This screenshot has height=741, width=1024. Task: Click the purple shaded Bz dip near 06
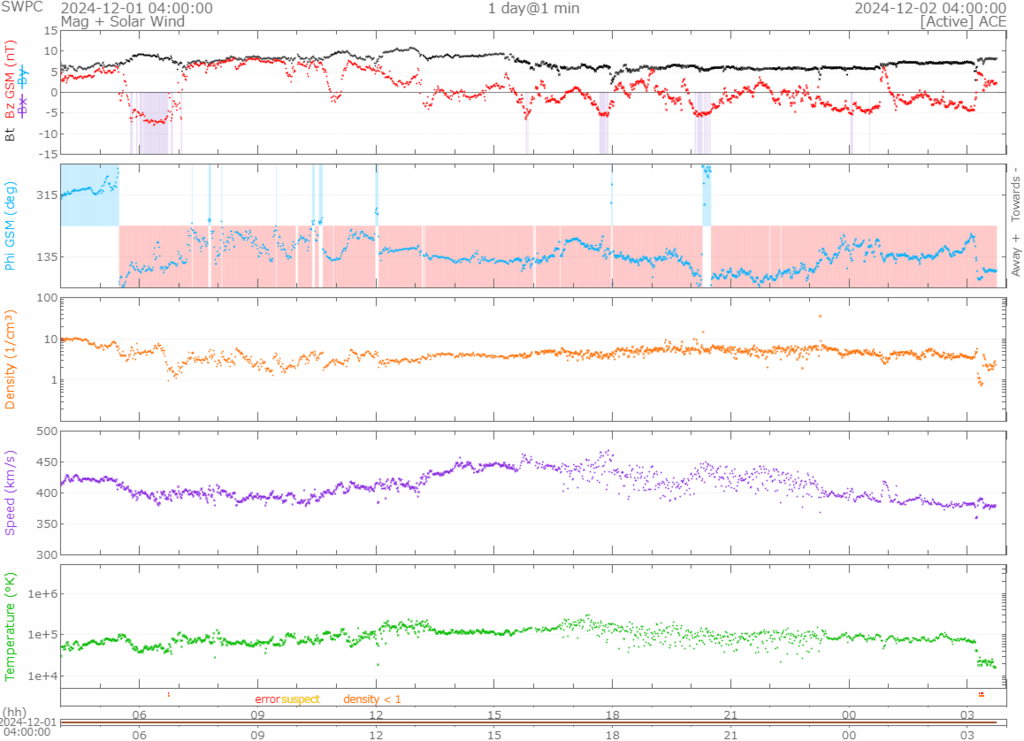click(x=154, y=123)
